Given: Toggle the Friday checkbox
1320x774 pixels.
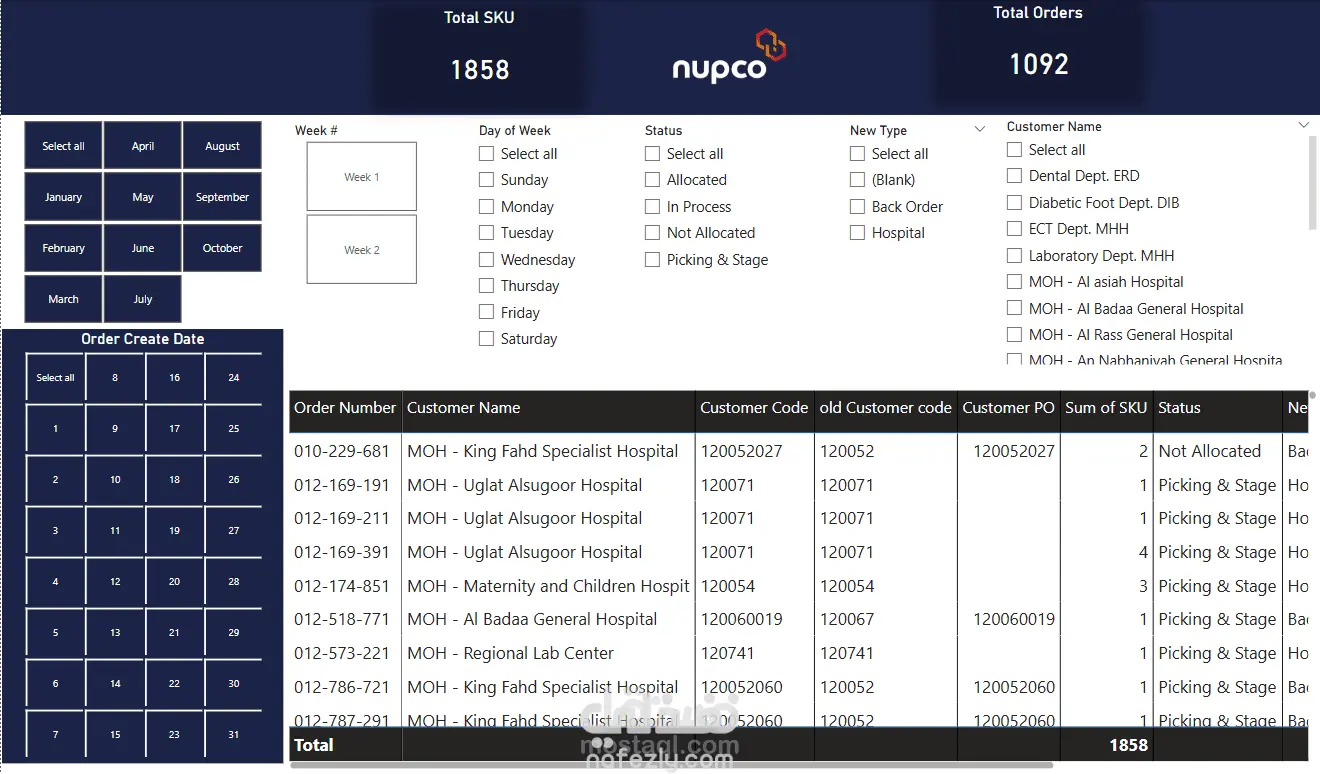Looking at the screenshot, I should point(486,313).
